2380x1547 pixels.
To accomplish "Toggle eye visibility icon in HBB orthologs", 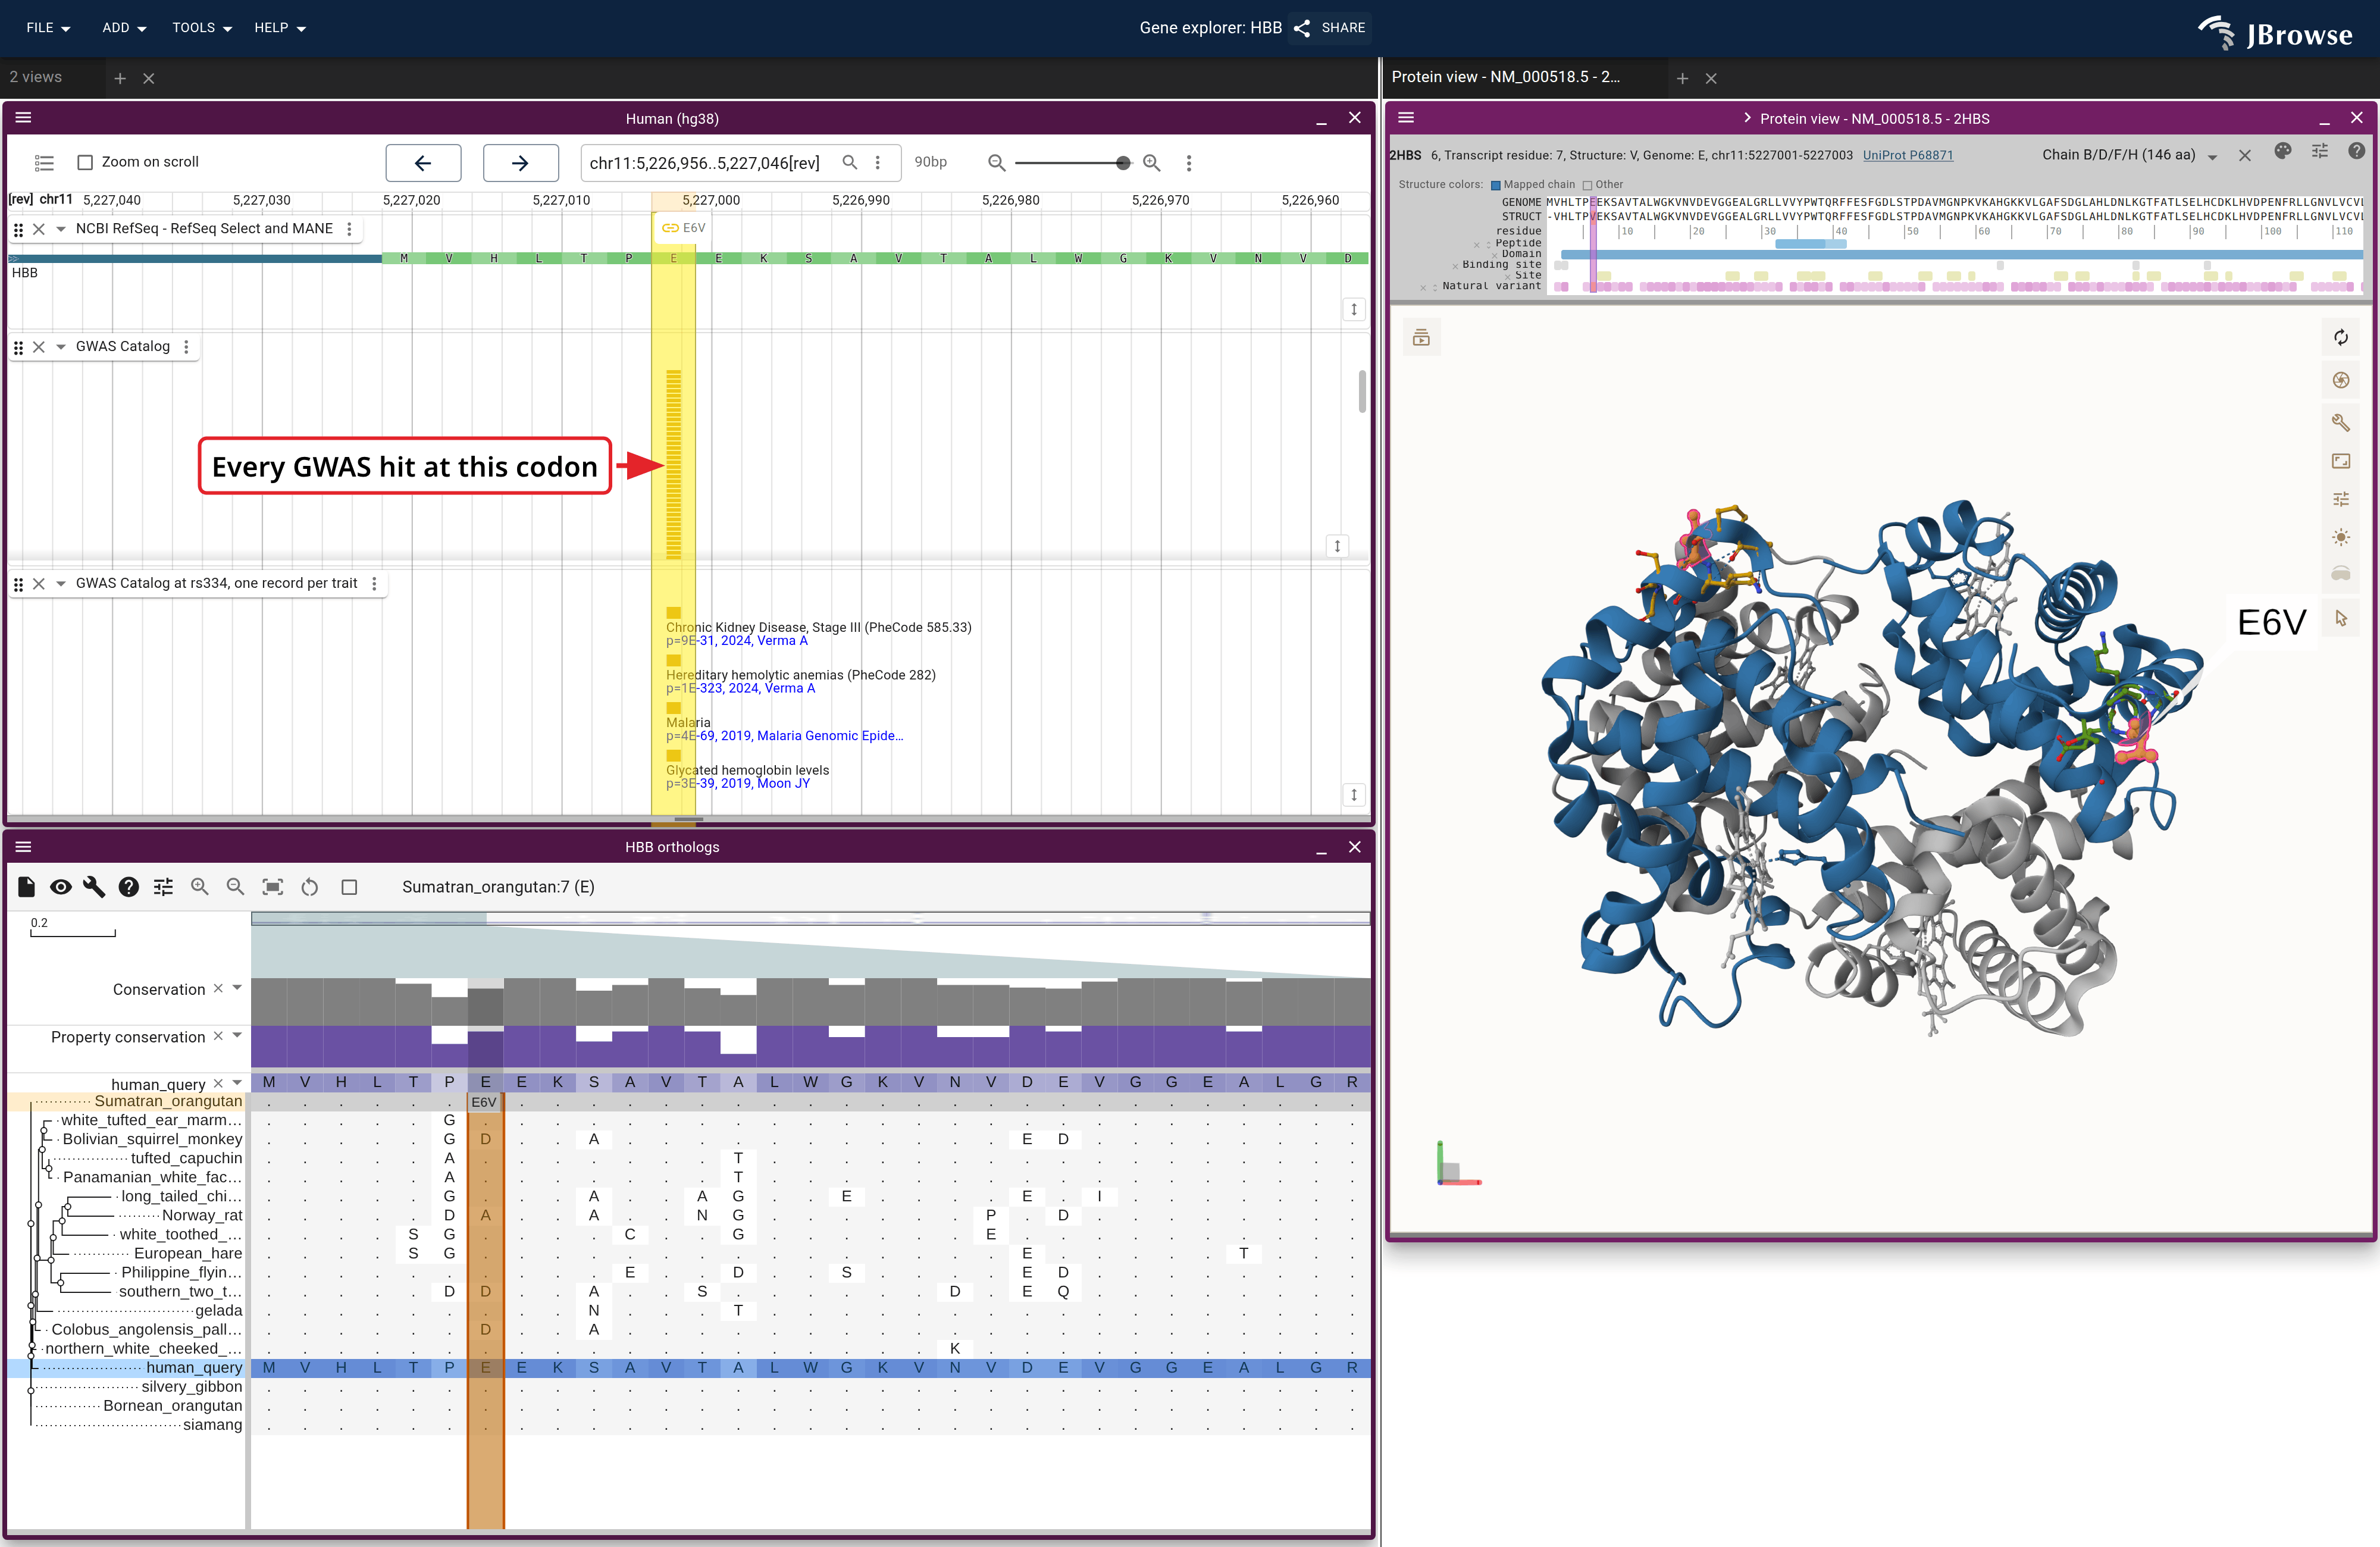I will point(61,887).
